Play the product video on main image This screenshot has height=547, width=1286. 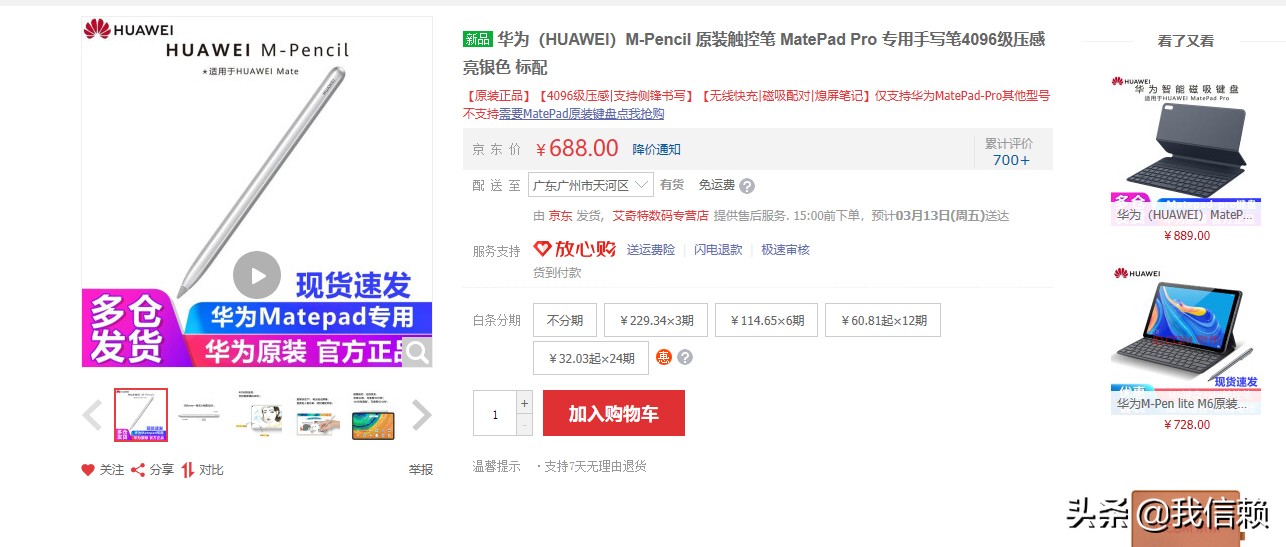point(257,275)
